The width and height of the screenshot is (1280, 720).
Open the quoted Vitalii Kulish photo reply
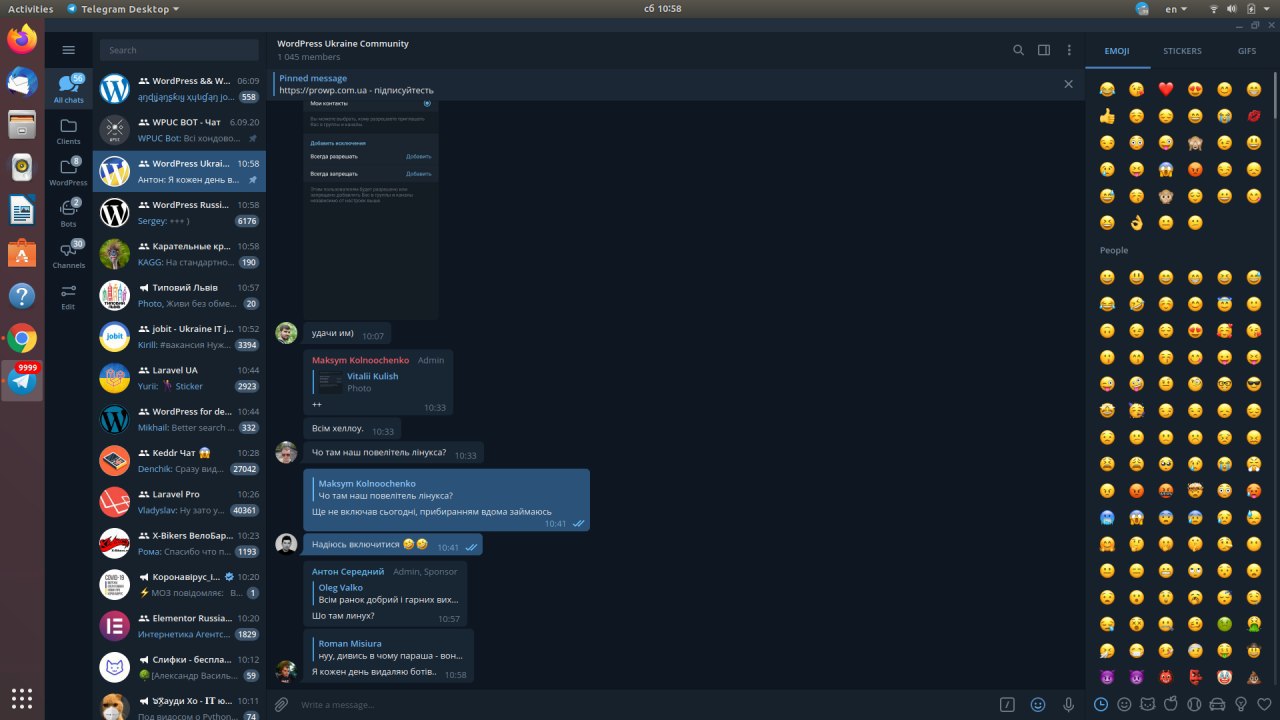(378, 382)
